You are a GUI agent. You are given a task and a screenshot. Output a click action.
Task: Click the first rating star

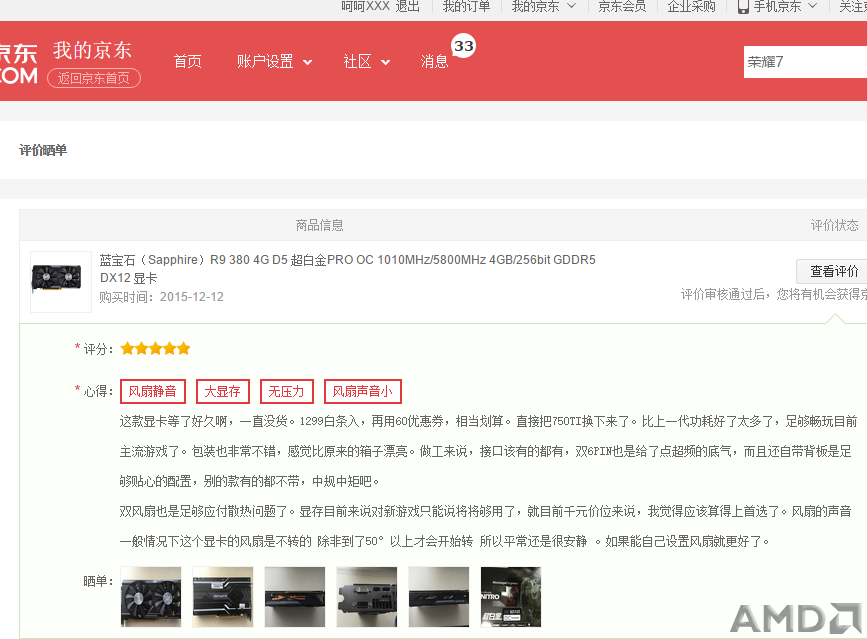pyautogui.click(x=127, y=349)
